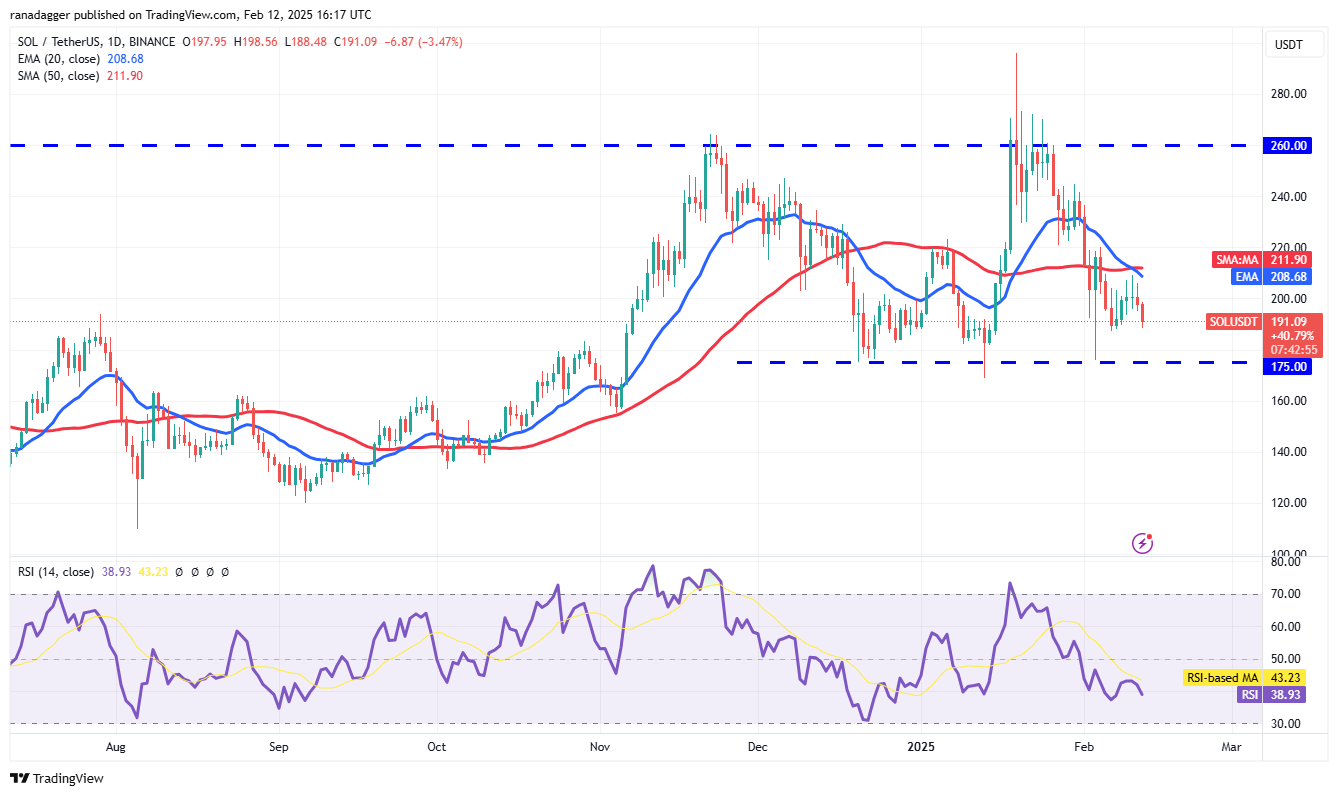Click the purple lightning boost icon
Image resolution: width=1338 pixels, height=796 pixels.
tap(1141, 544)
